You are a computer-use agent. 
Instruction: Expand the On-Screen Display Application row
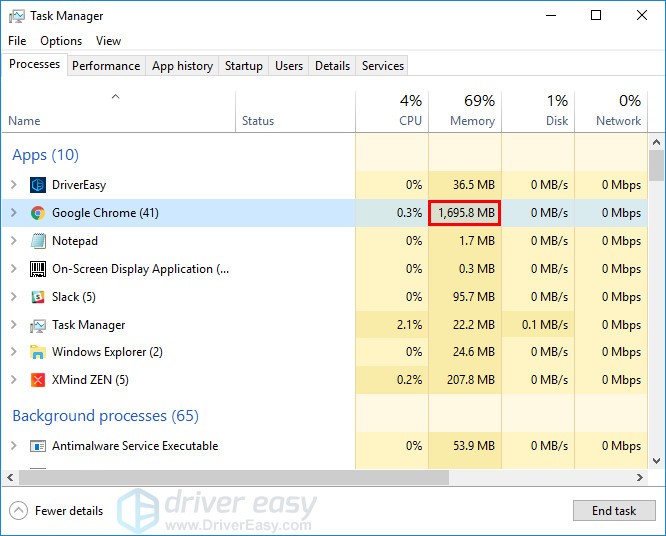(14, 269)
